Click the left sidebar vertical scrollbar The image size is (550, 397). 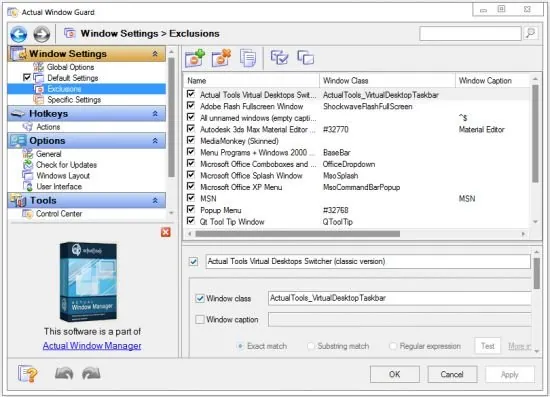click(x=171, y=117)
